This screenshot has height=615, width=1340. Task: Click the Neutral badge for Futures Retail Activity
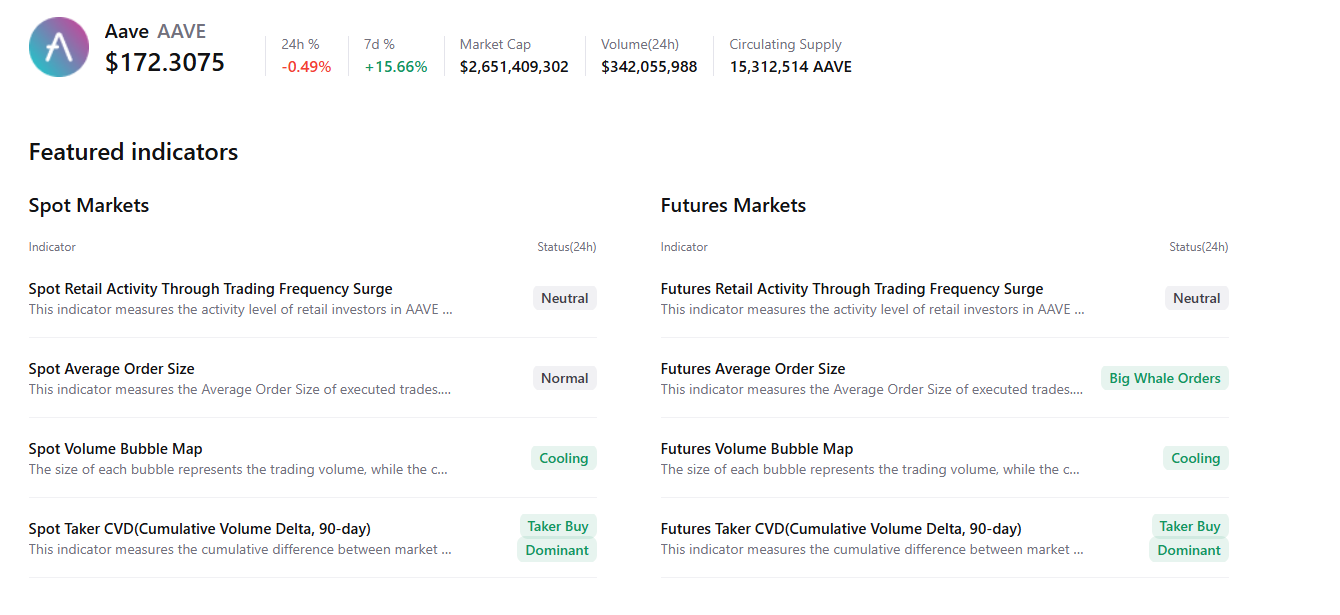click(x=1196, y=297)
